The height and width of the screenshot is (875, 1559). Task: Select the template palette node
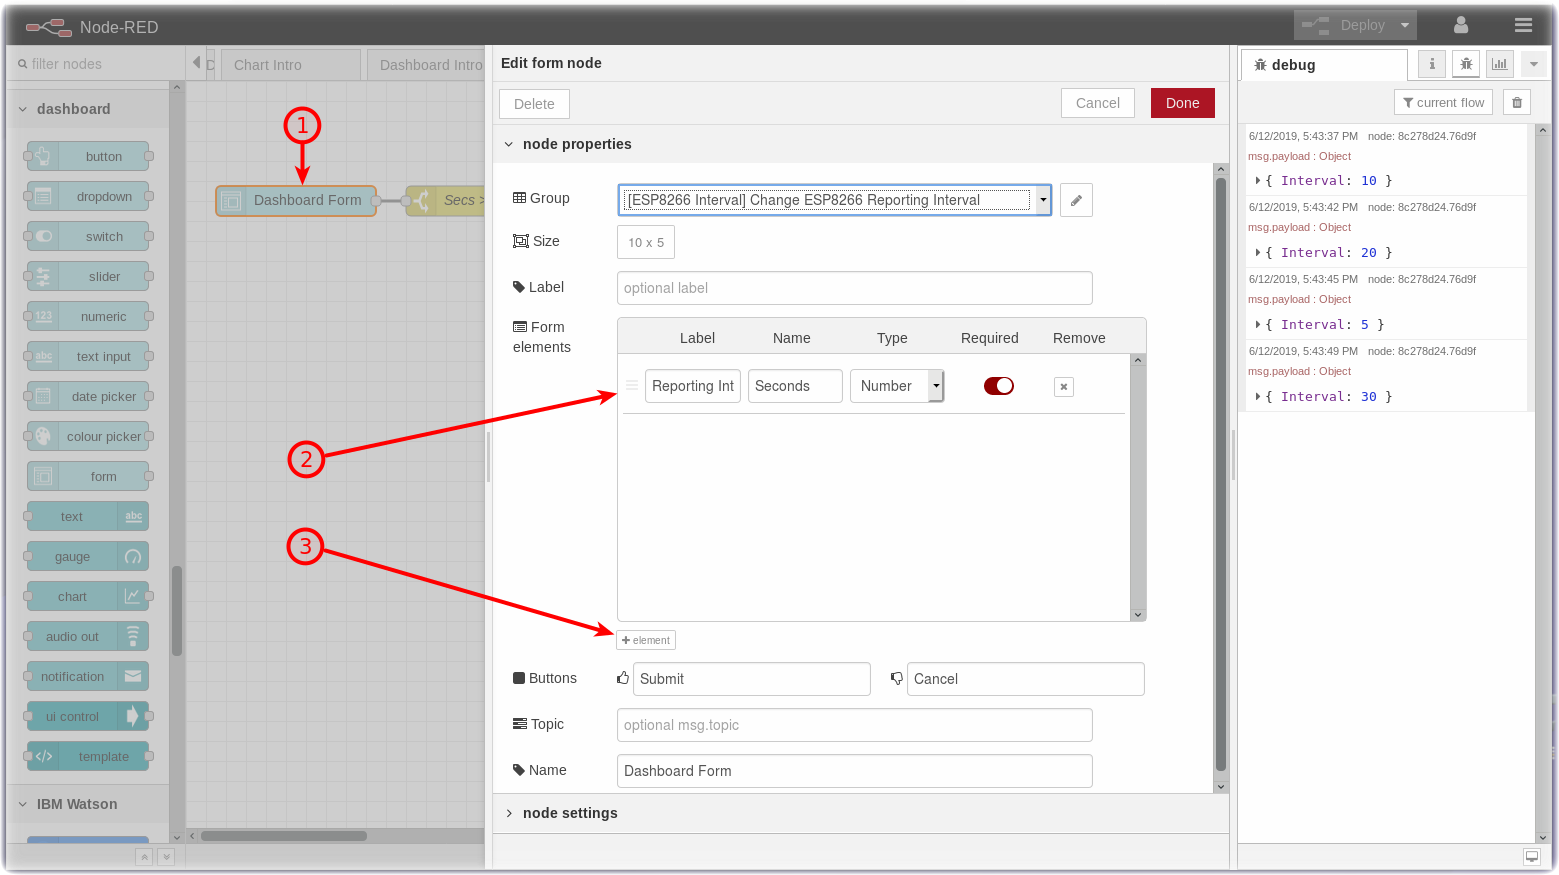coord(88,756)
